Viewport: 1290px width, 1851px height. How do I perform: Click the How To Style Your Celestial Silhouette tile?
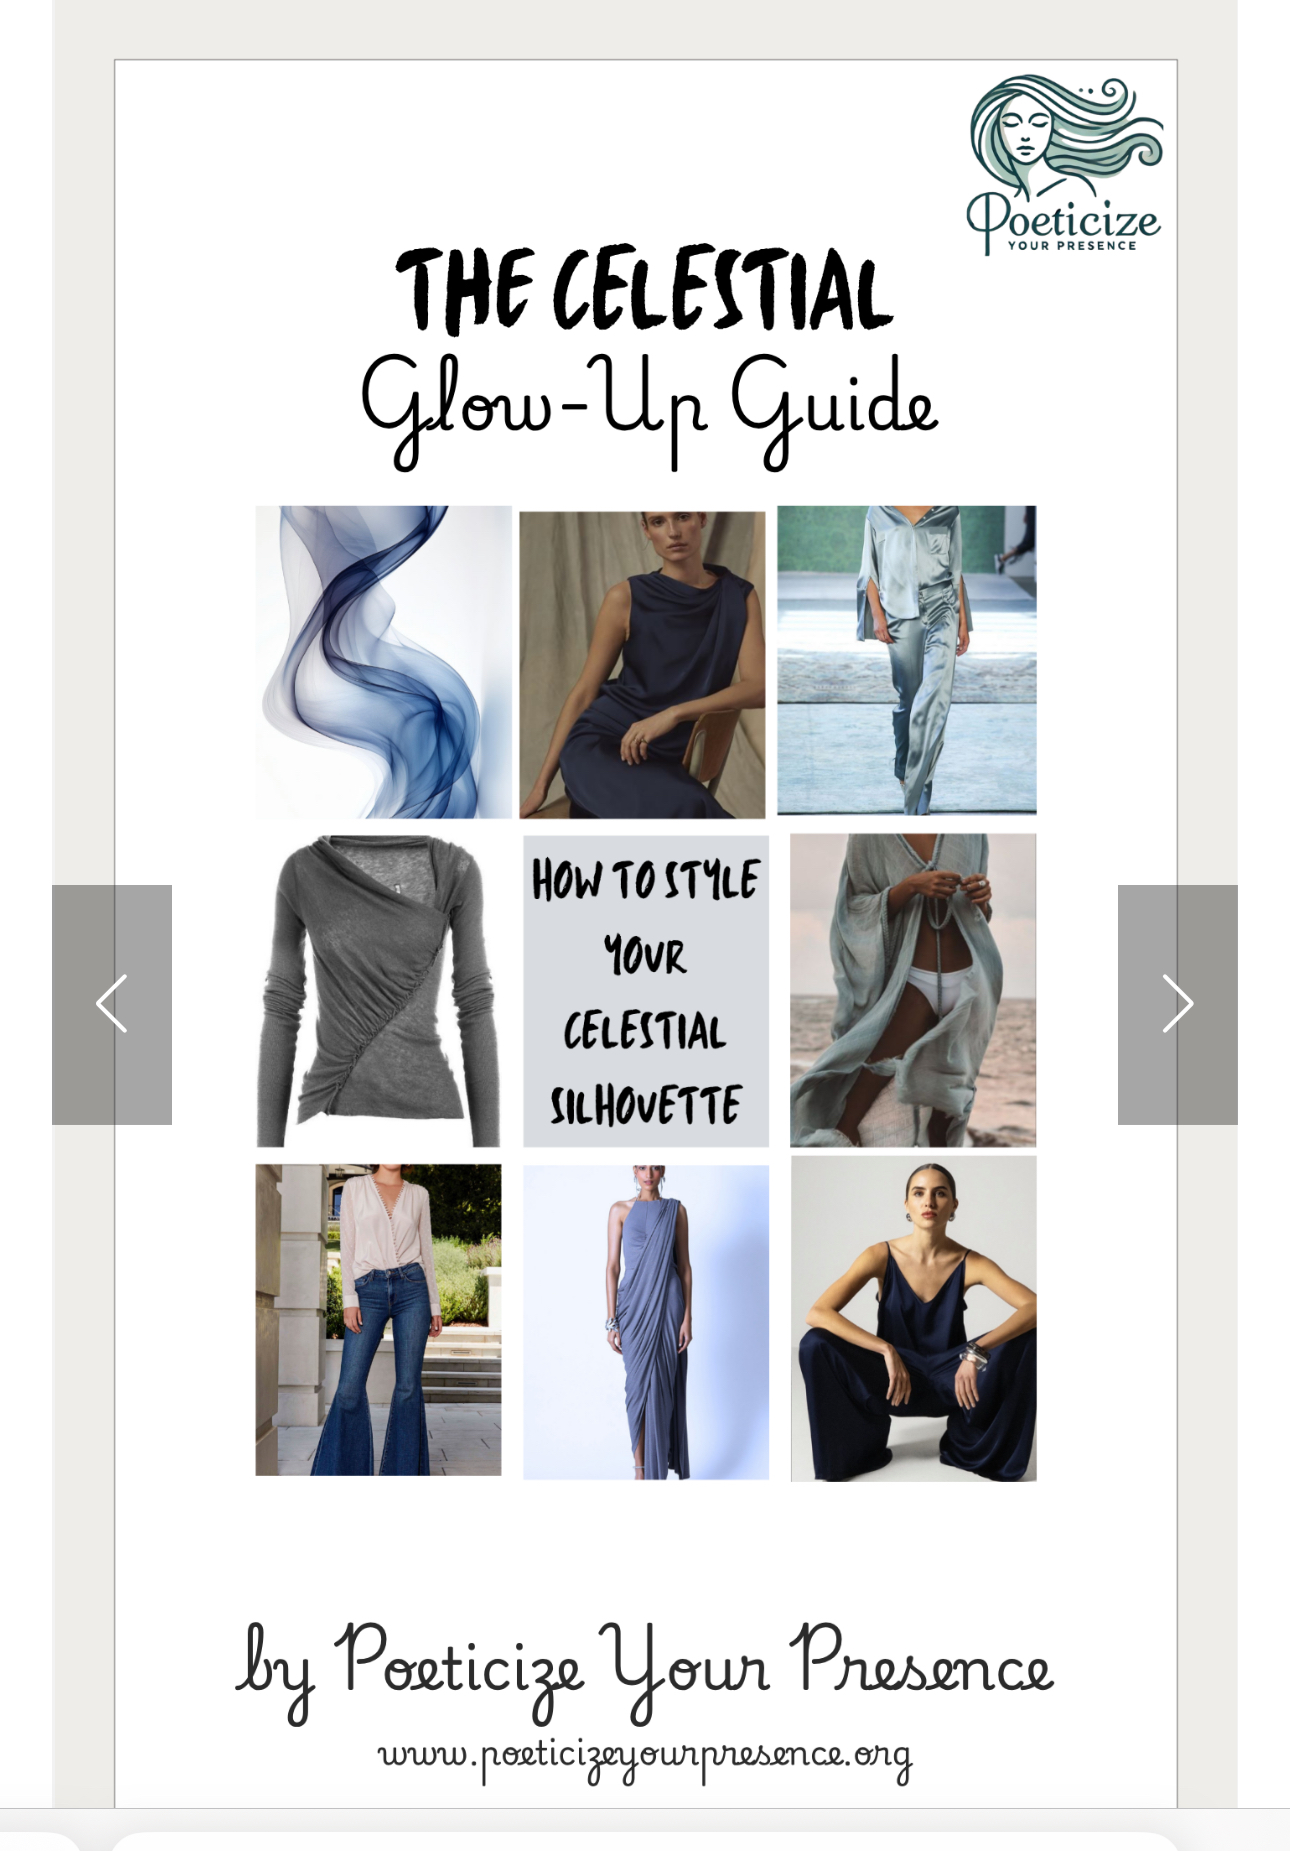(646, 991)
